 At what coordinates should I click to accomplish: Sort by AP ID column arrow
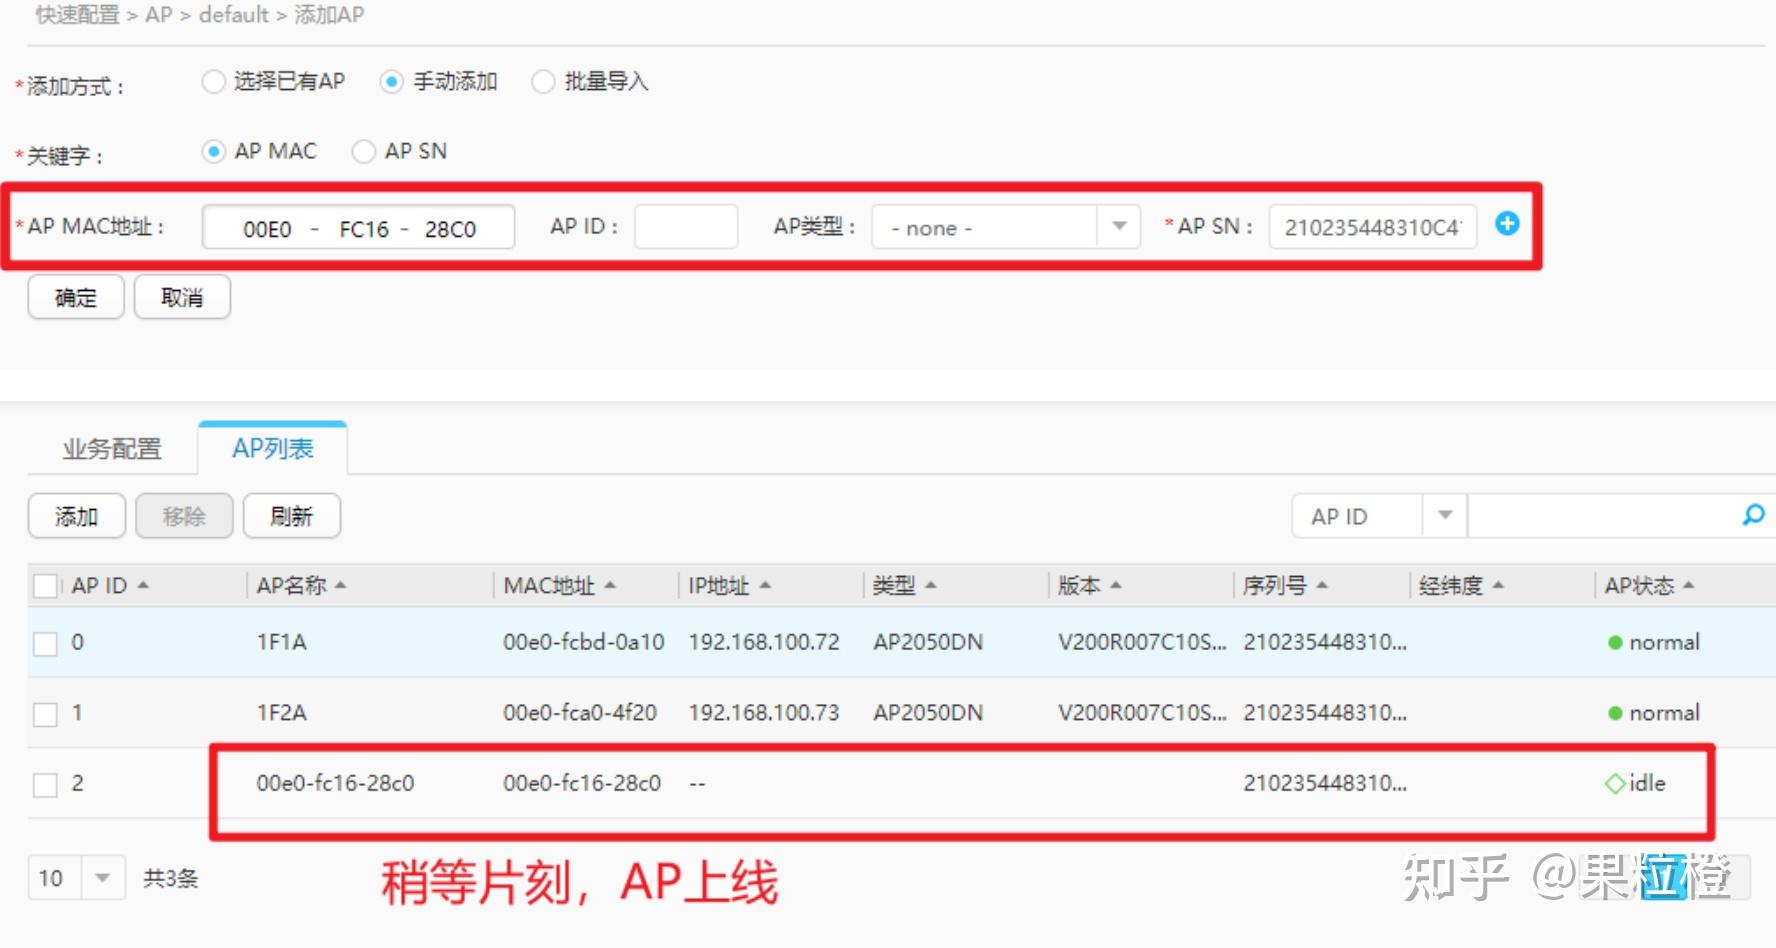143,585
